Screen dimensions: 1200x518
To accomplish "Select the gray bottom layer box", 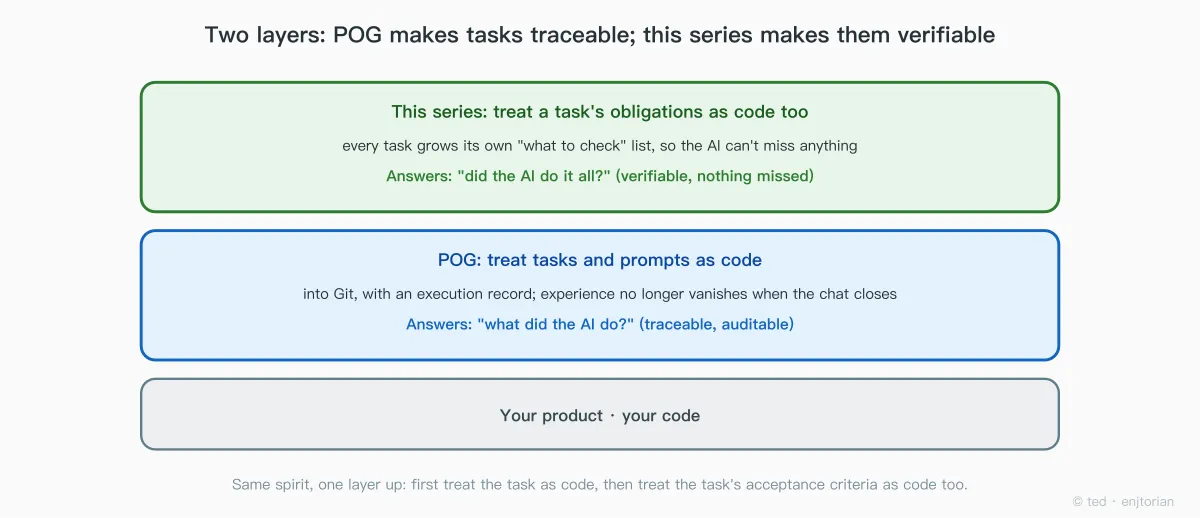I will [600, 414].
